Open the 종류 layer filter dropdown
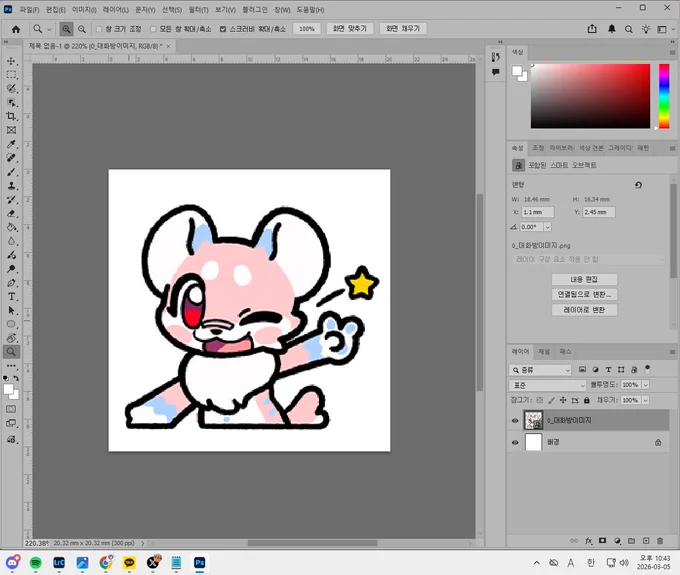Viewport: 680px width, 575px height. tap(540, 370)
